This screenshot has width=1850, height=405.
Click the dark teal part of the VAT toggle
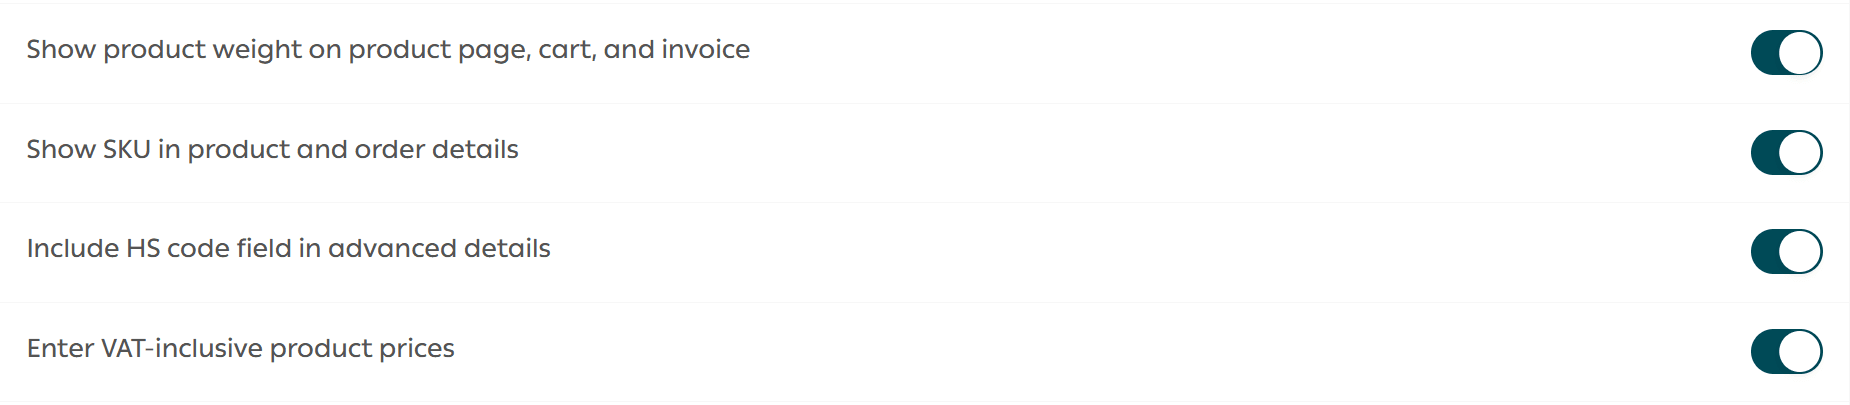coord(1766,352)
